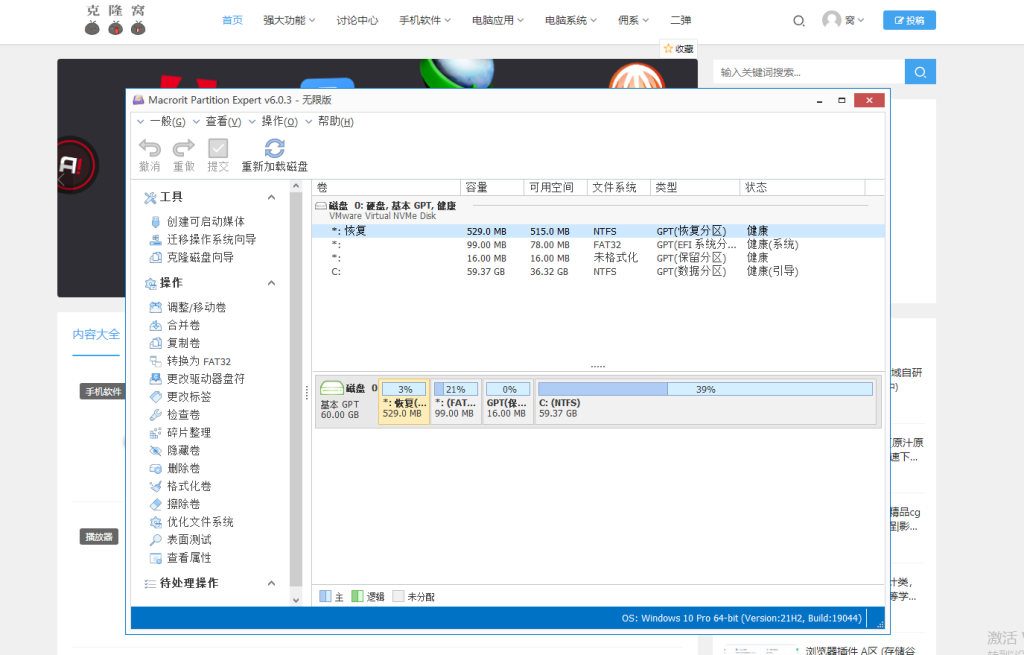Click the website search magnifier icon in header
1024x655 pixels.
[799, 21]
